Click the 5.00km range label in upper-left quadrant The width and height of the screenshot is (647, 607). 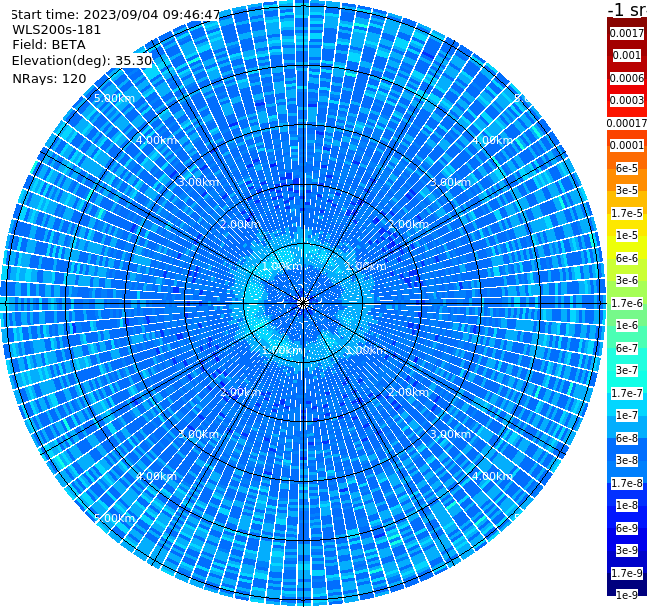(x=114, y=98)
